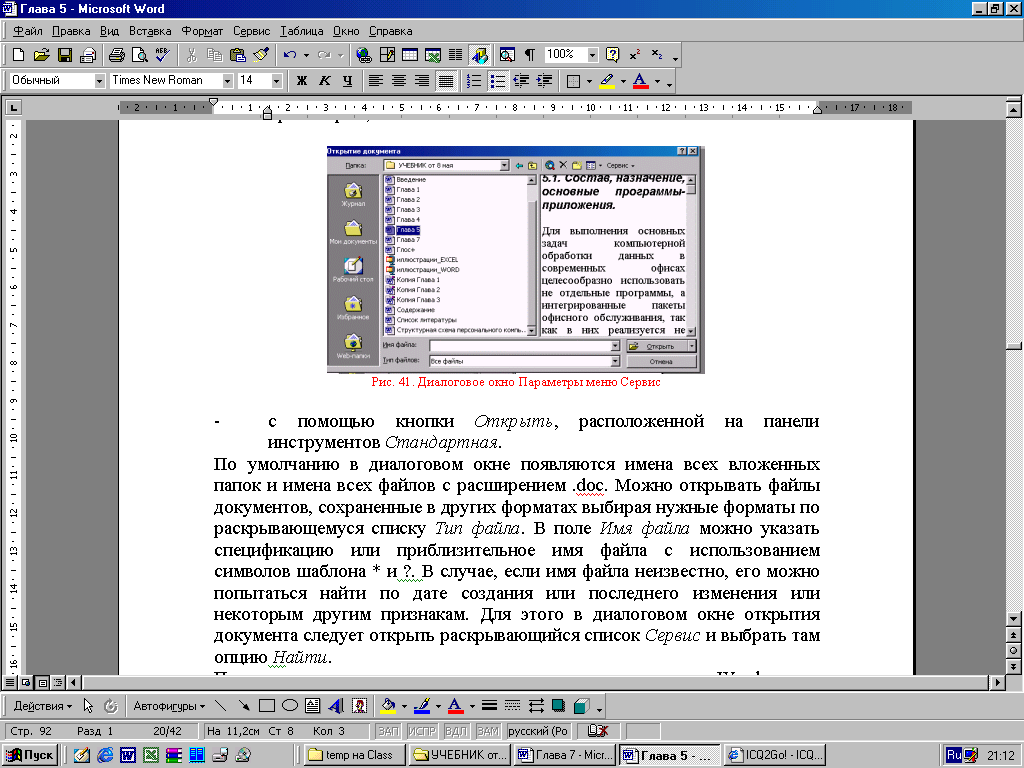
Task: Click the Decrease Indent icon
Action: [x=521, y=81]
